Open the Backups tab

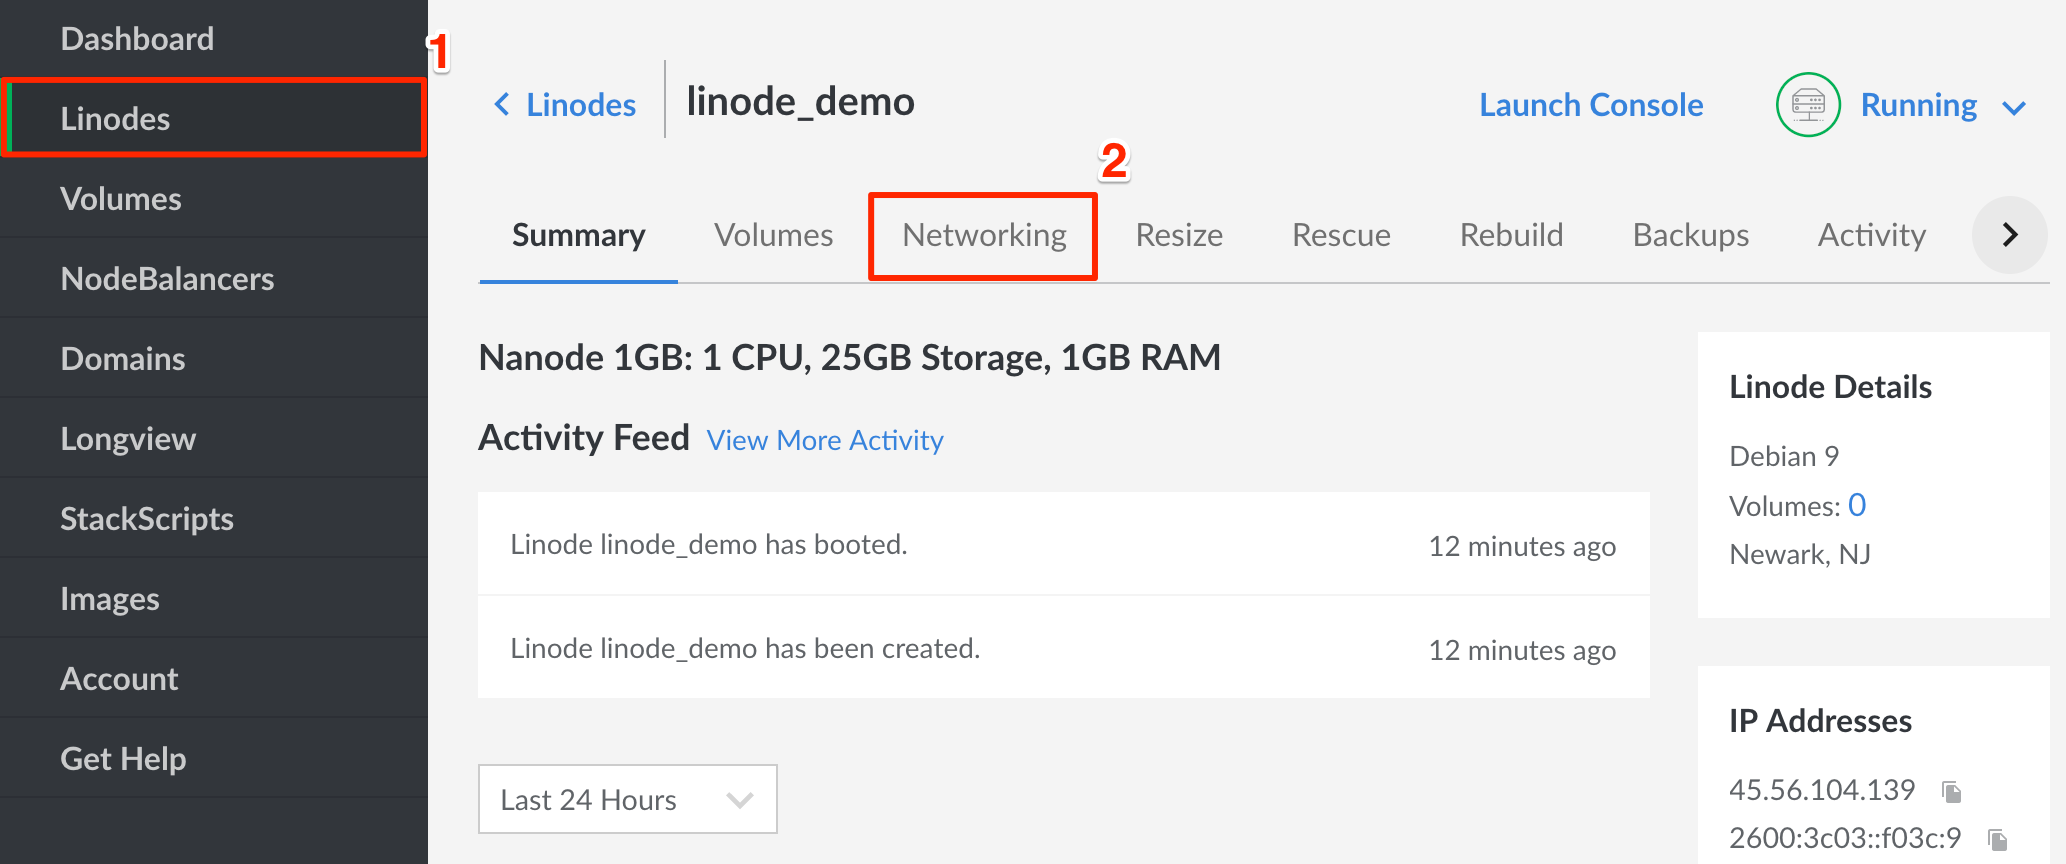1690,235
